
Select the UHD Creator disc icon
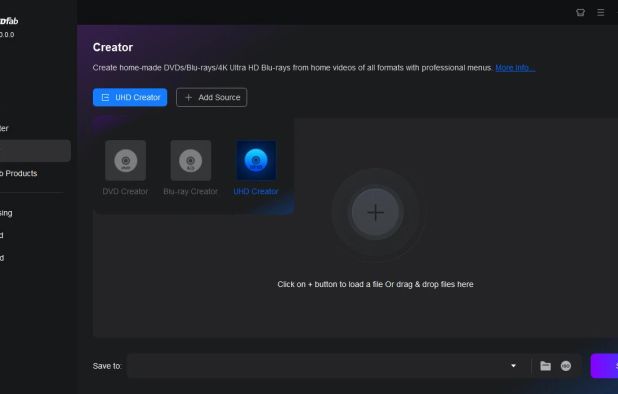256,160
